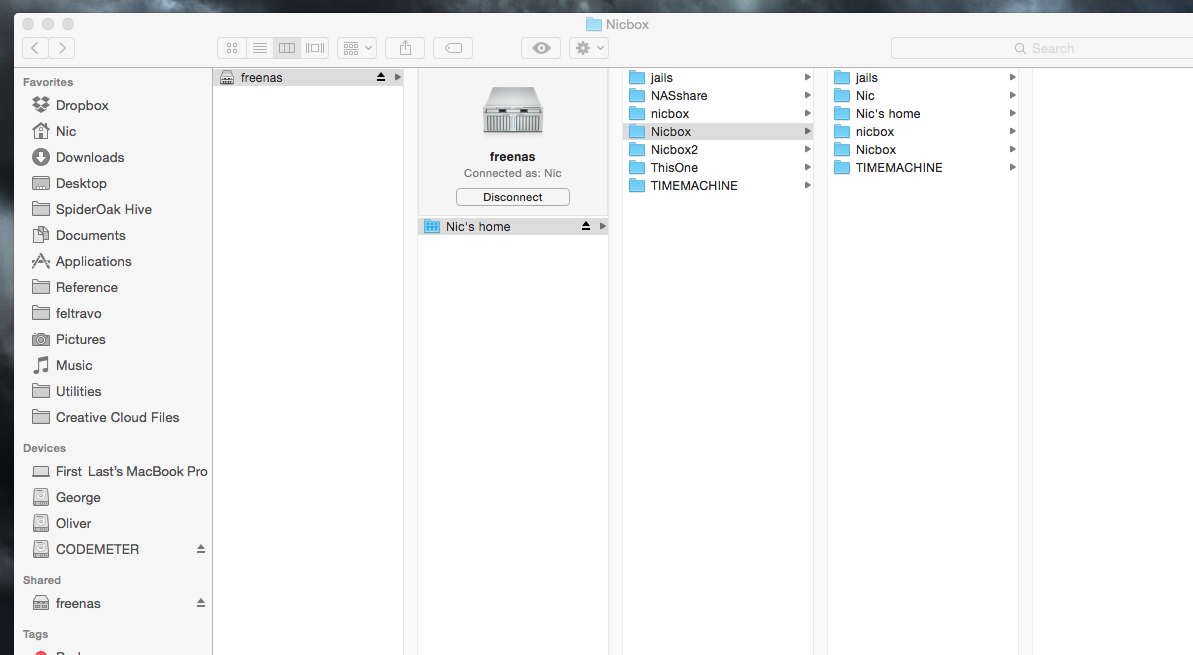Select Nic's home folder in fourth column
Viewport: 1193px width, 655px height.
[x=923, y=113]
